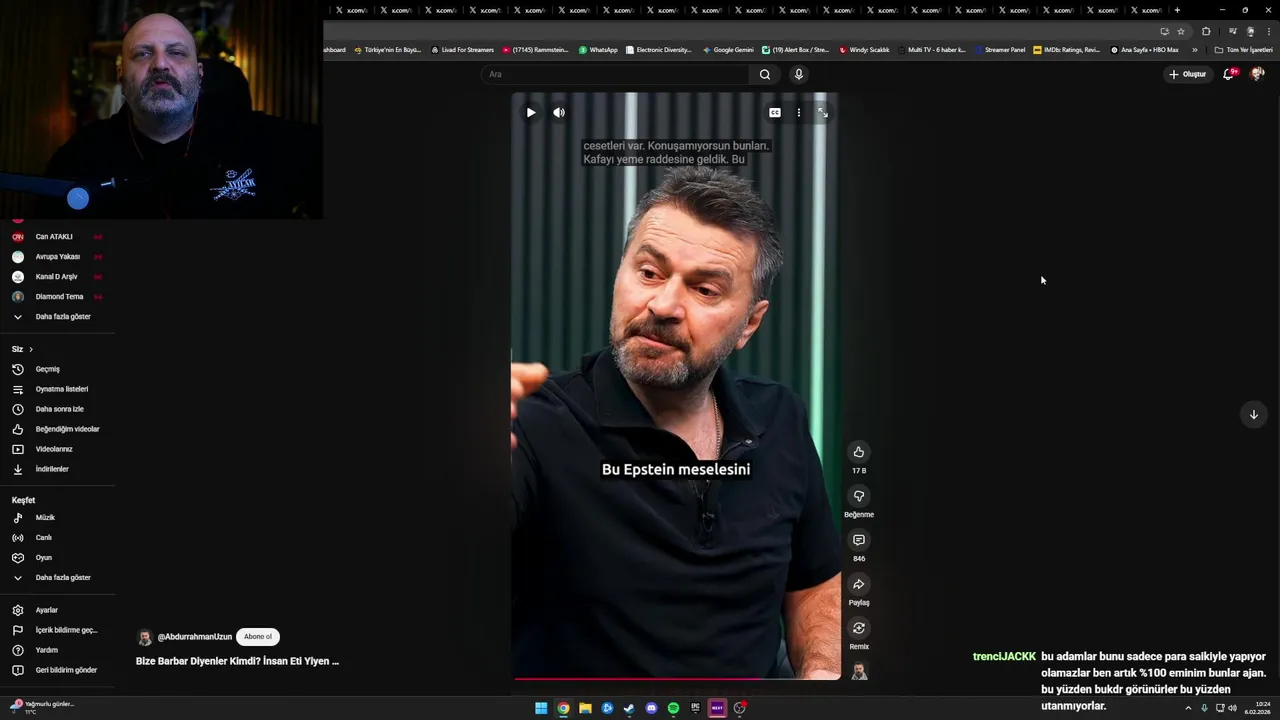
Task: Open the Remix option
Action: pos(859,628)
